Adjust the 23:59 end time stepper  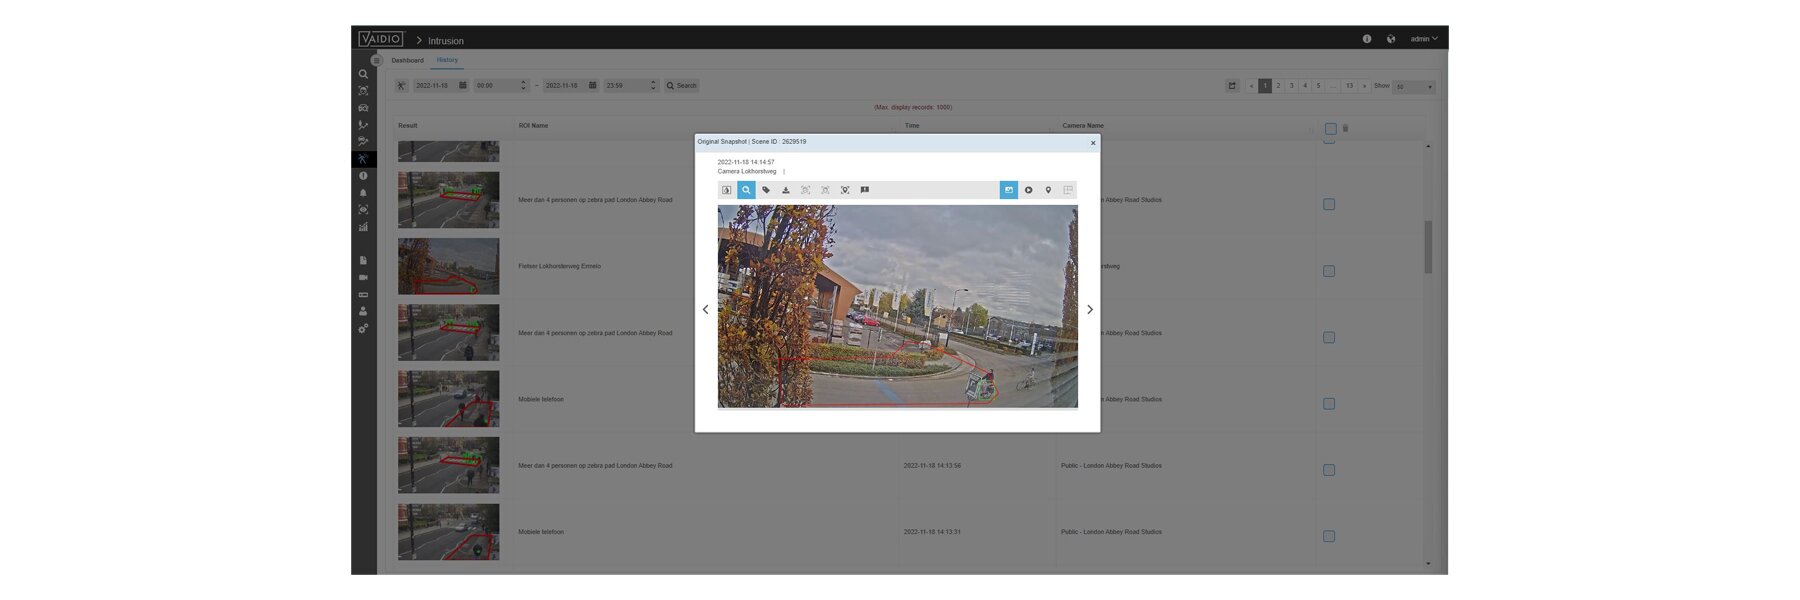click(x=653, y=86)
